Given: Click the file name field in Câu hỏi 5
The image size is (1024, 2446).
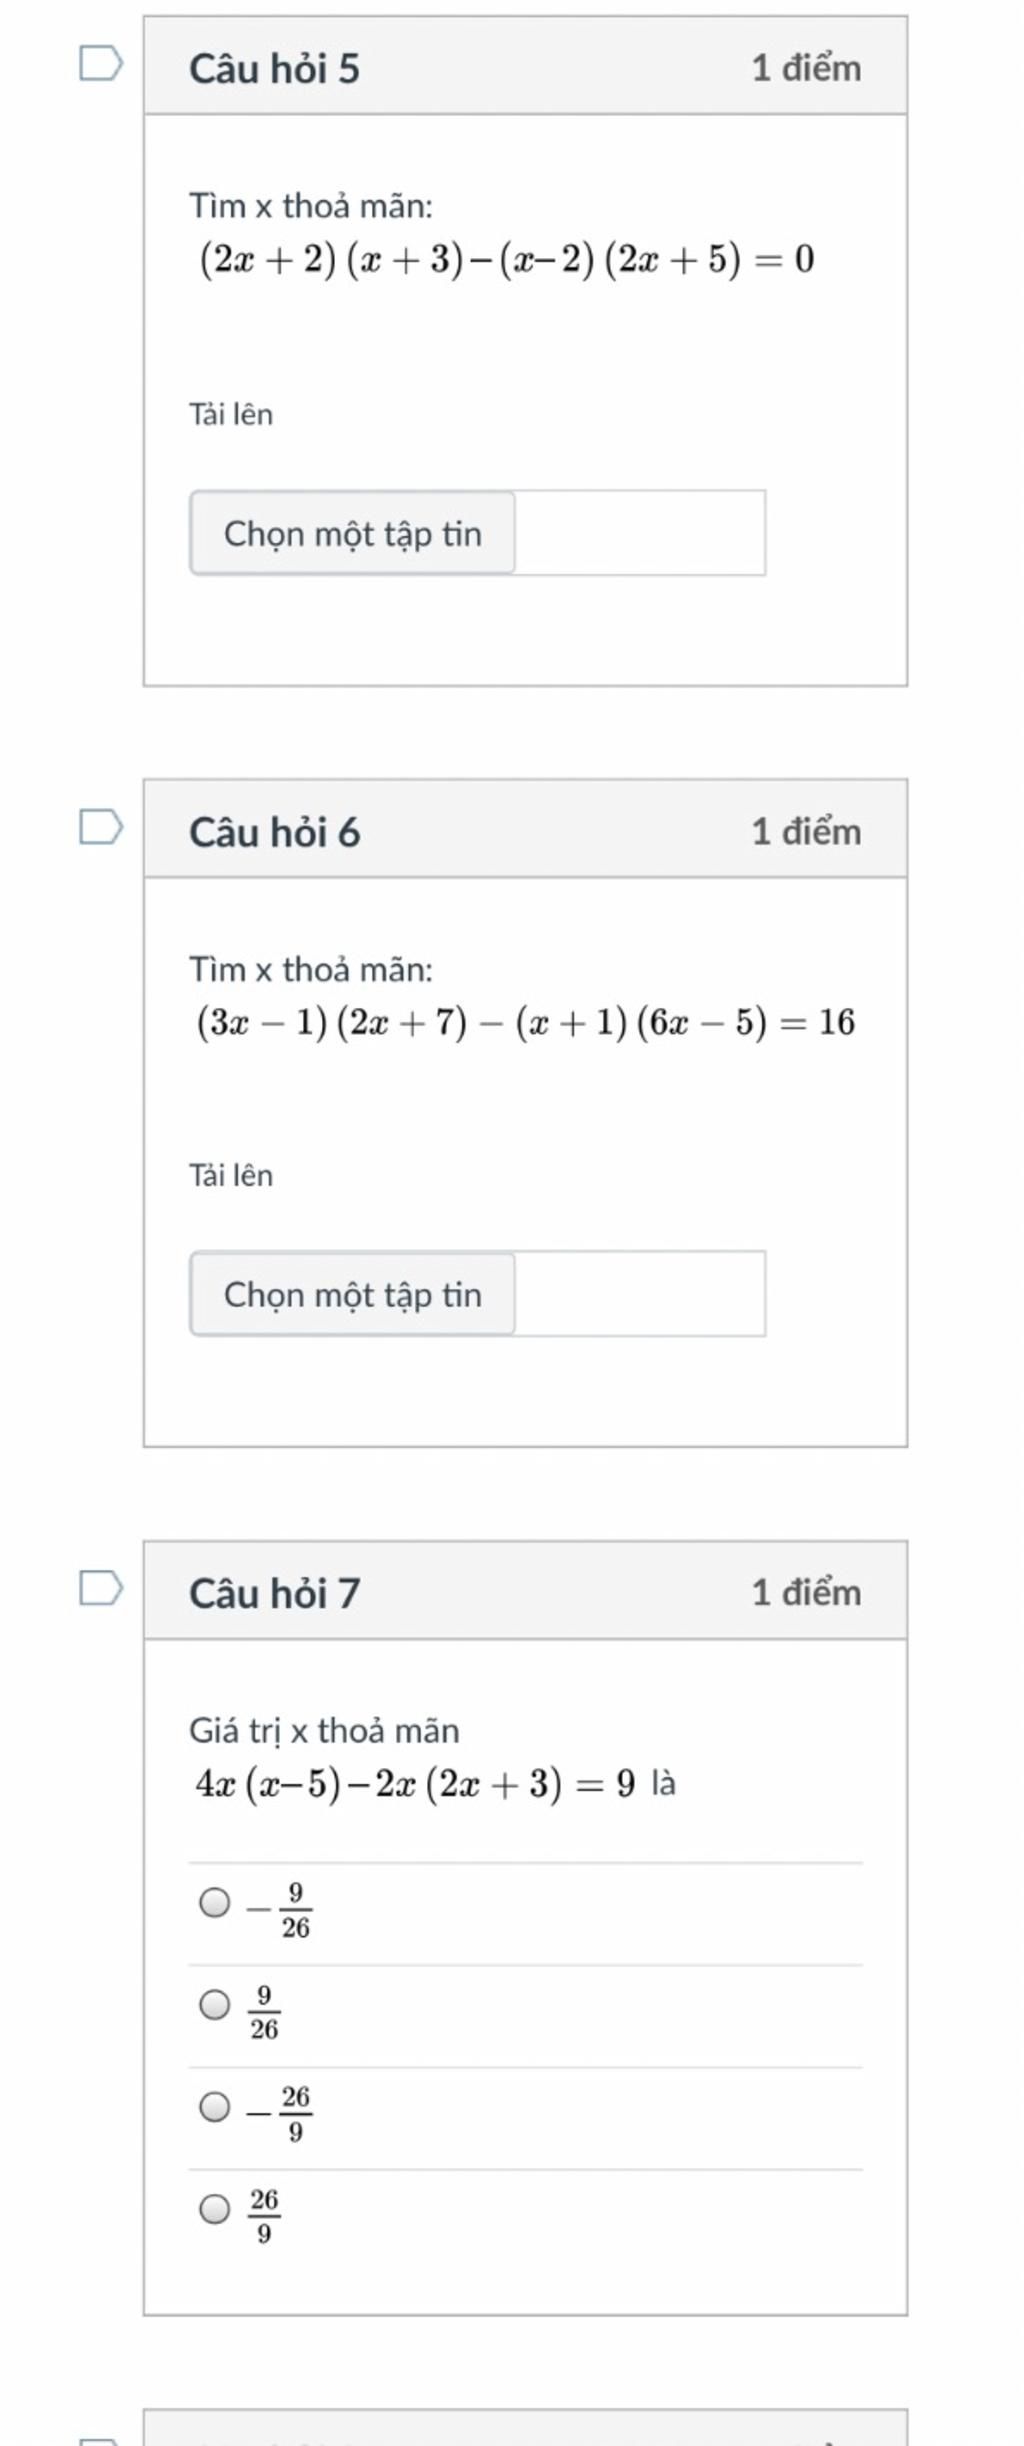Looking at the screenshot, I should 640,533.
